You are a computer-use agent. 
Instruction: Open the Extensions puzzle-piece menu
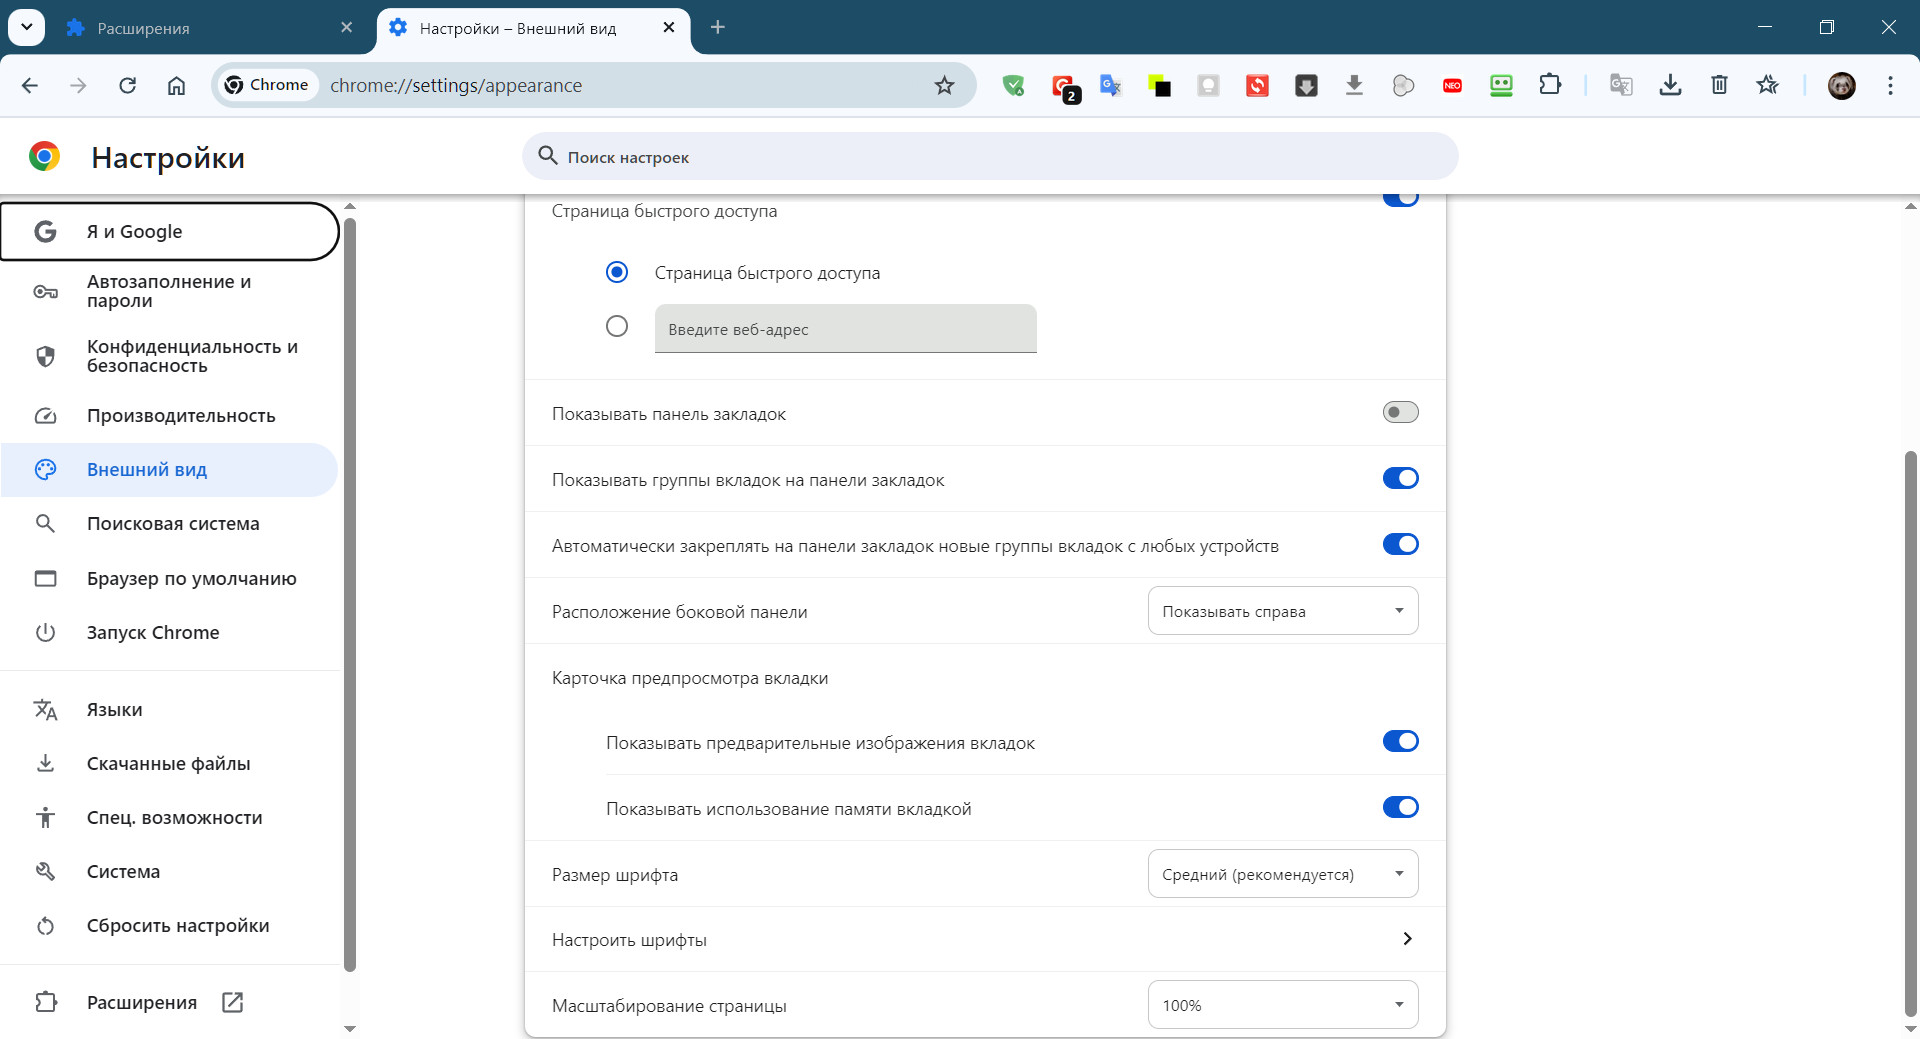[x=1550, y=85]
